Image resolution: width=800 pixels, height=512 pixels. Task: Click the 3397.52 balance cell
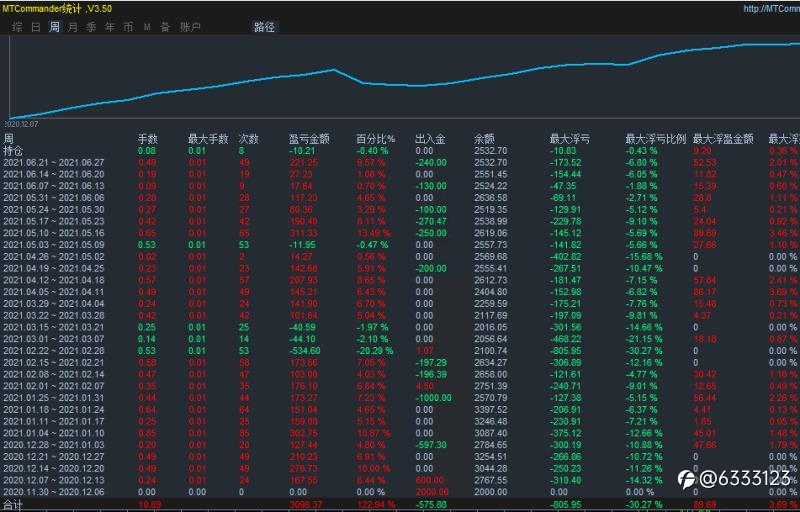490,409
